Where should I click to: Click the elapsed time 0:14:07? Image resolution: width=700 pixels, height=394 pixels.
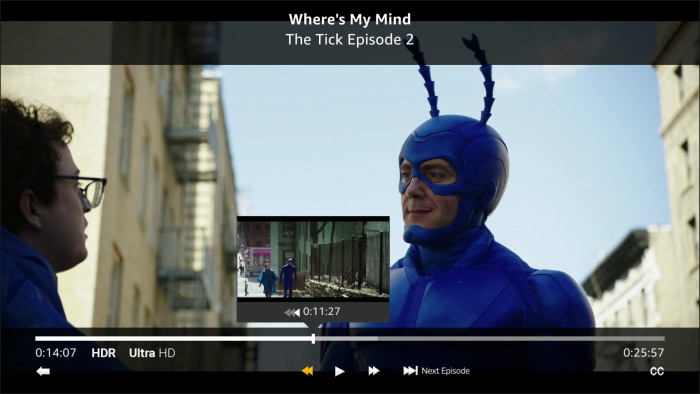[56, 353]
